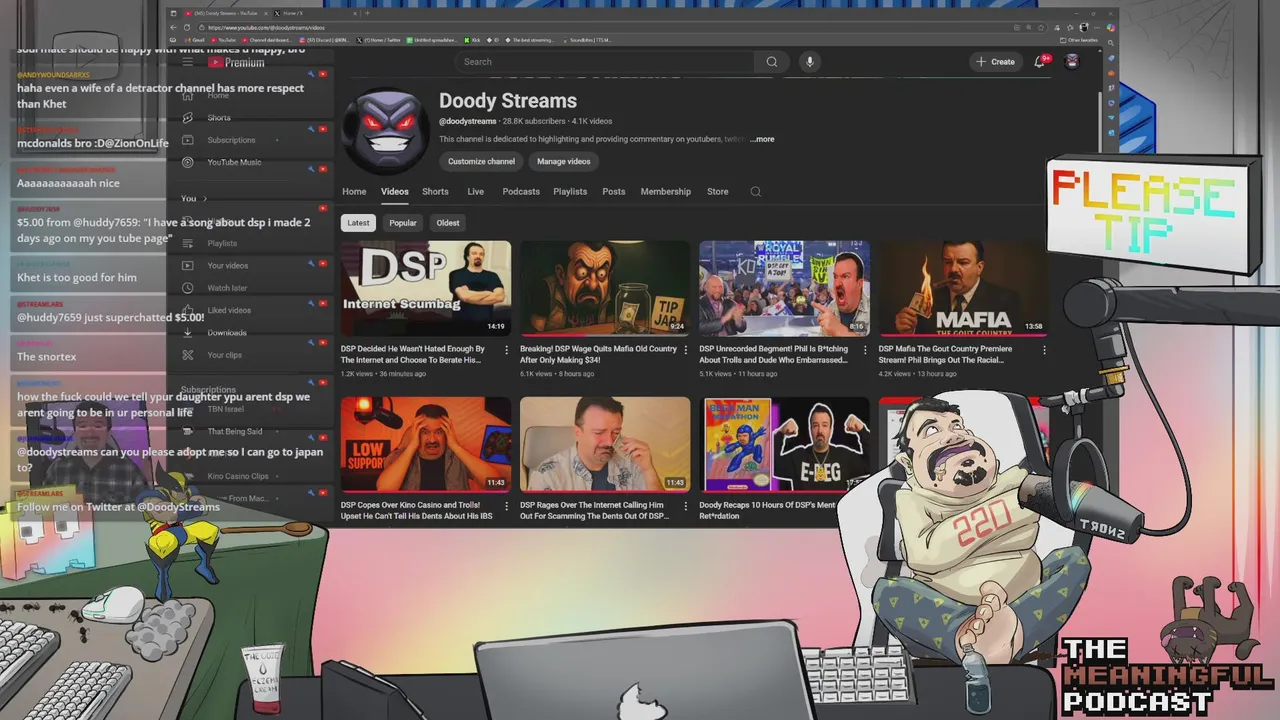Click the browser address bar URL

267,27
